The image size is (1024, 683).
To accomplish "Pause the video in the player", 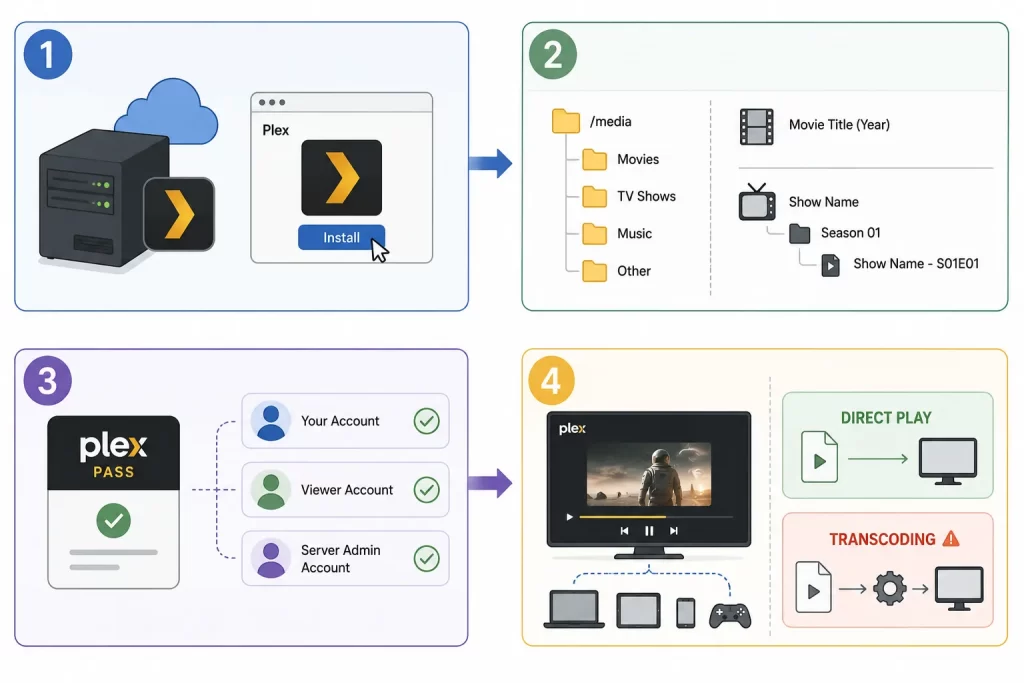I will [649, 531].
